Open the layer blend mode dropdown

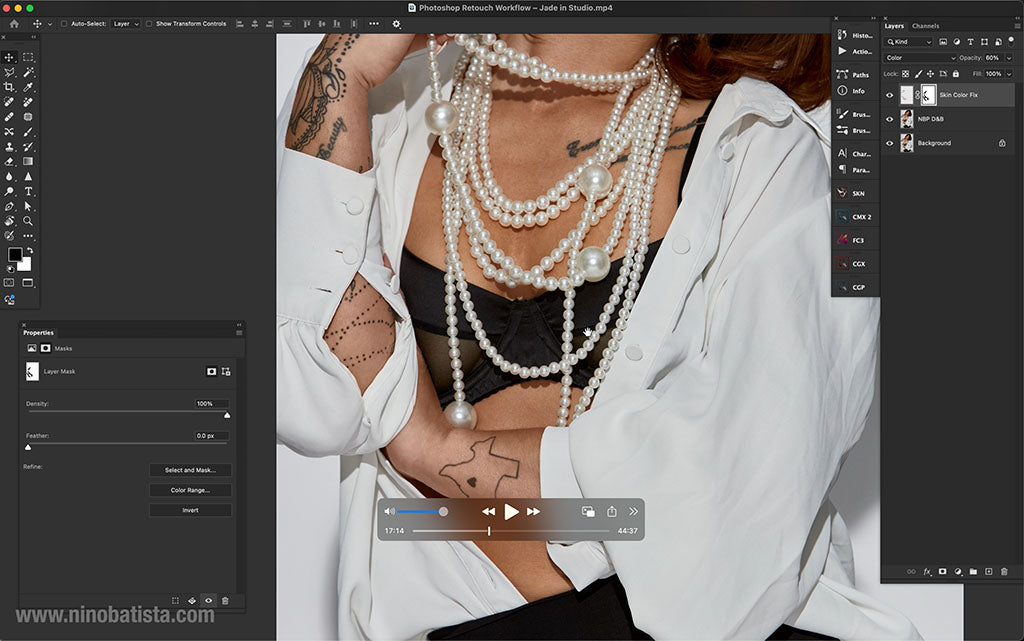pyautogui.click(x=918, y=58)
